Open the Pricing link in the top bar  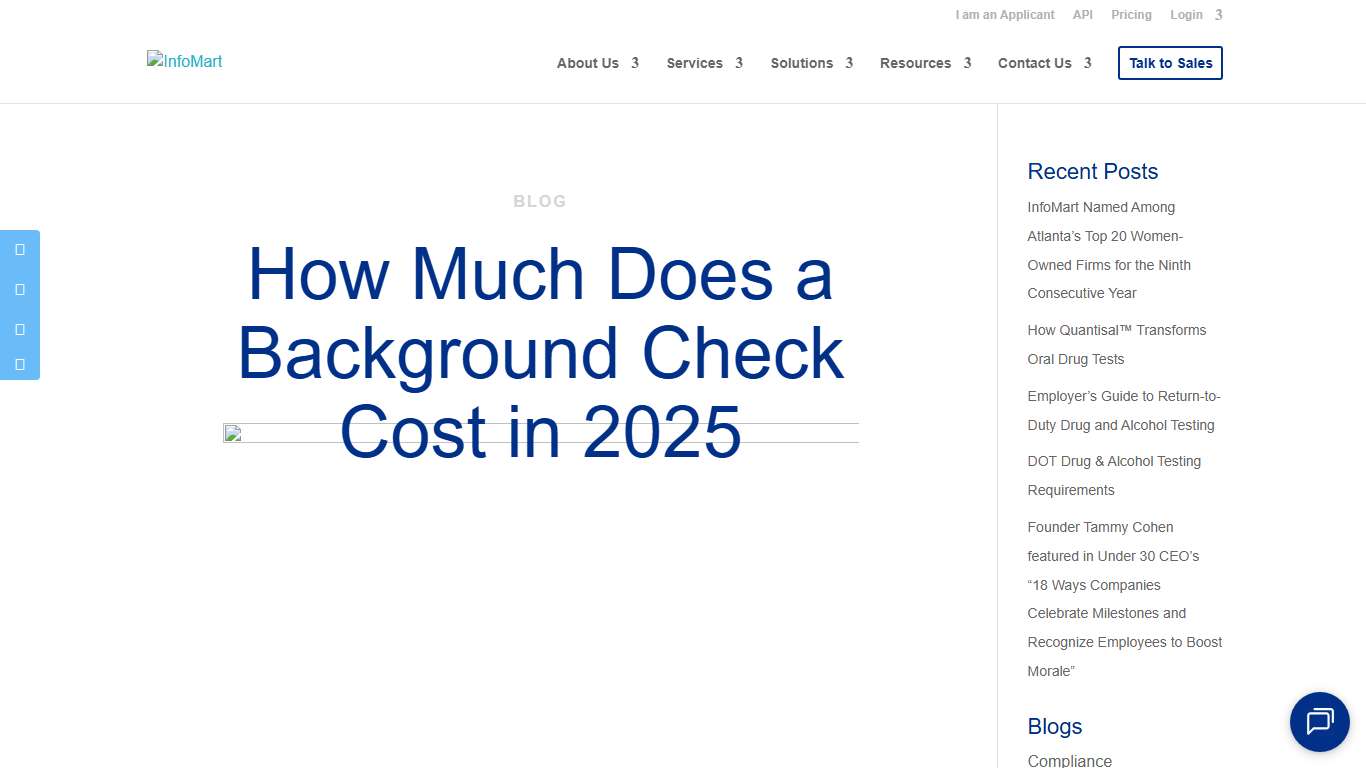click(1131, 14)
